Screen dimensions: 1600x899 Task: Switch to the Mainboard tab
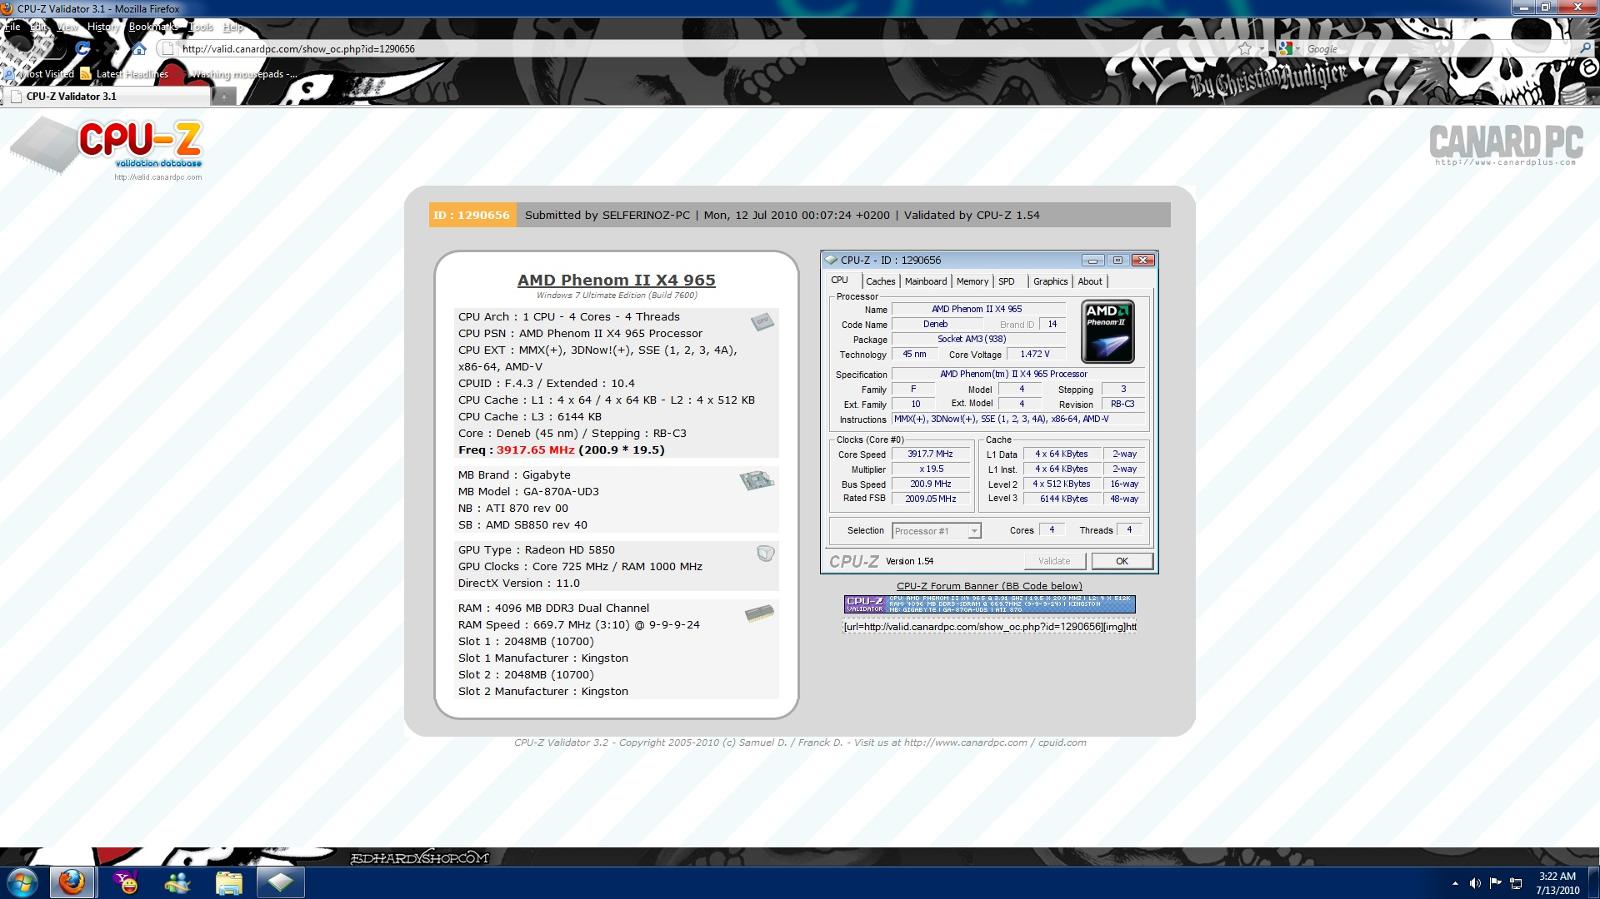[x=926, y=282]
